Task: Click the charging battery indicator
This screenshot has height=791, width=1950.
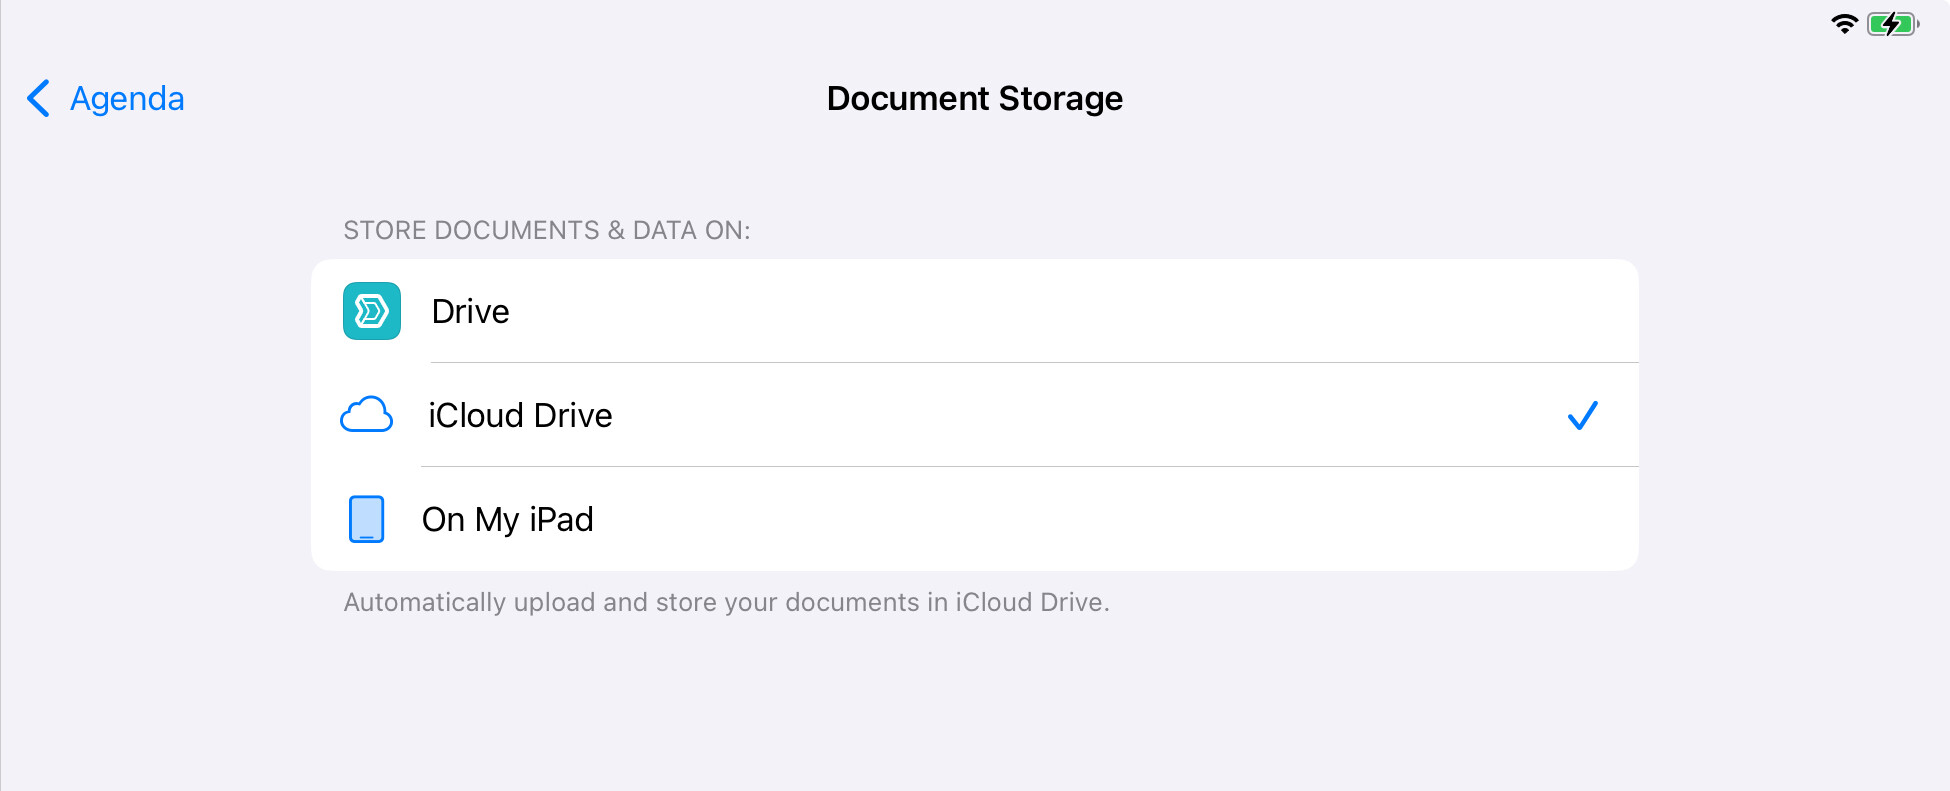Action: 1893,24
